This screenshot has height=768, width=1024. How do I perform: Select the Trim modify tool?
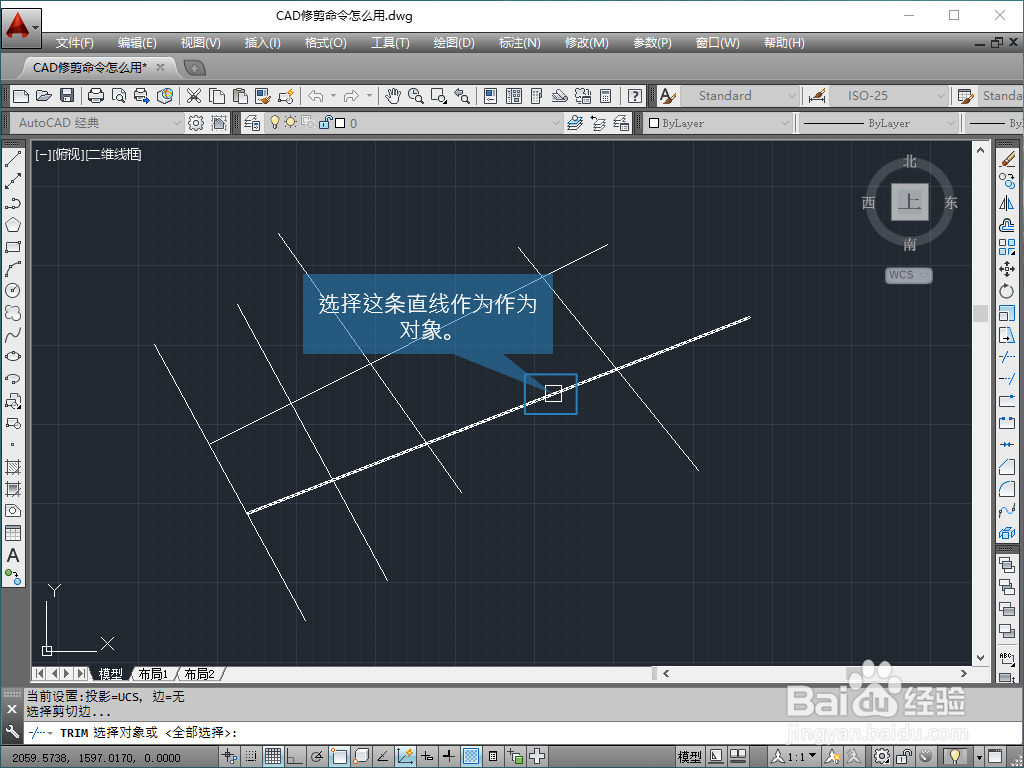coord(1007,357)
